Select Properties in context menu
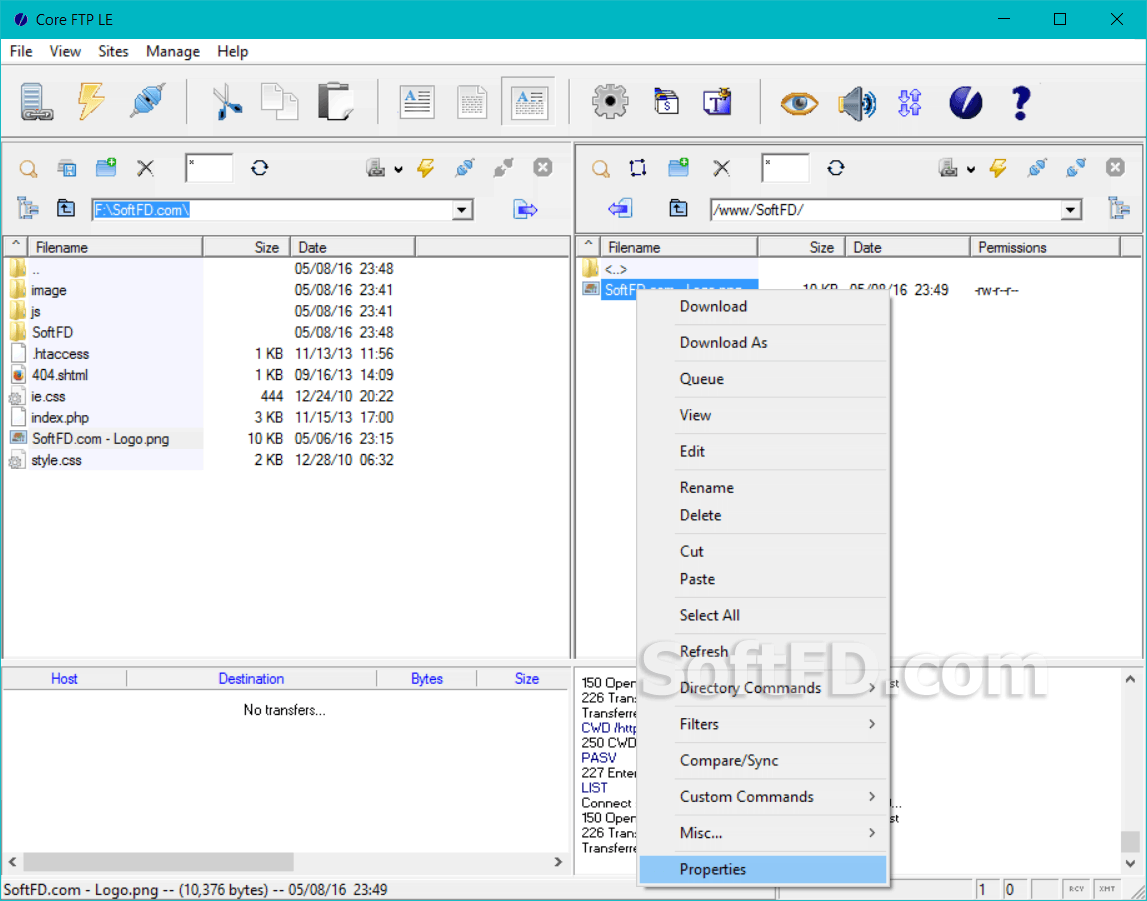Viewport: 1147px width, 901px height. pyautogui.click(x=763, y=869)
